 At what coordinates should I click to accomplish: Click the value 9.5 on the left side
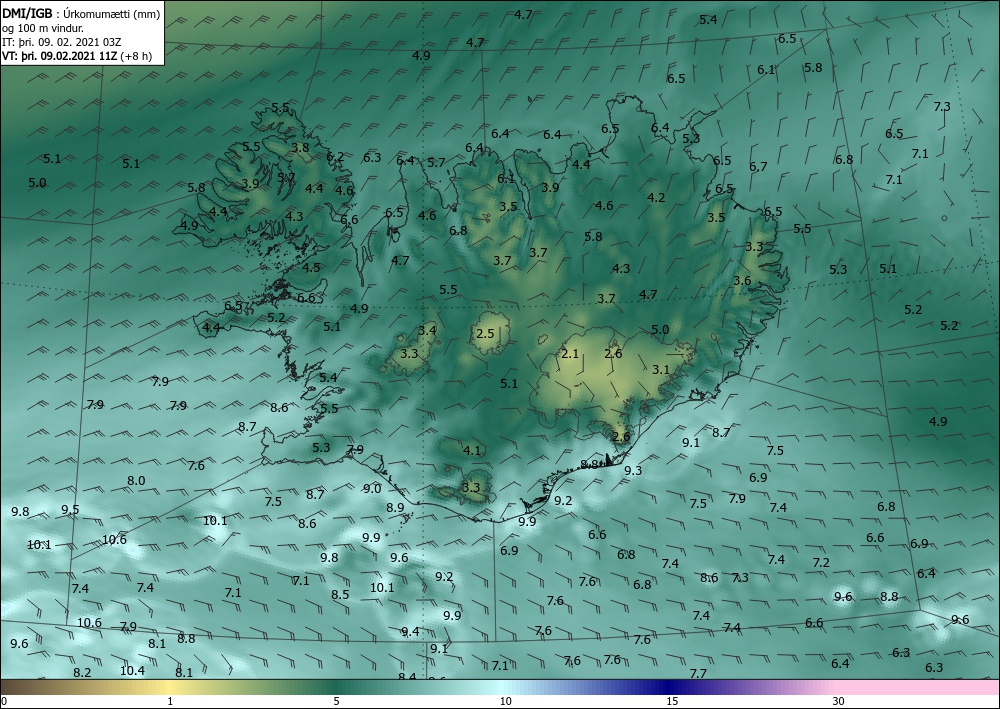pyautogui.click(x=70, y=509)
